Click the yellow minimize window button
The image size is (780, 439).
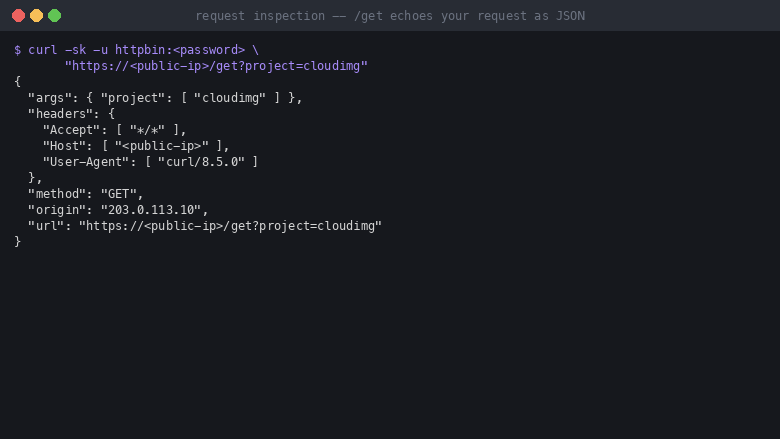point(36,16)
